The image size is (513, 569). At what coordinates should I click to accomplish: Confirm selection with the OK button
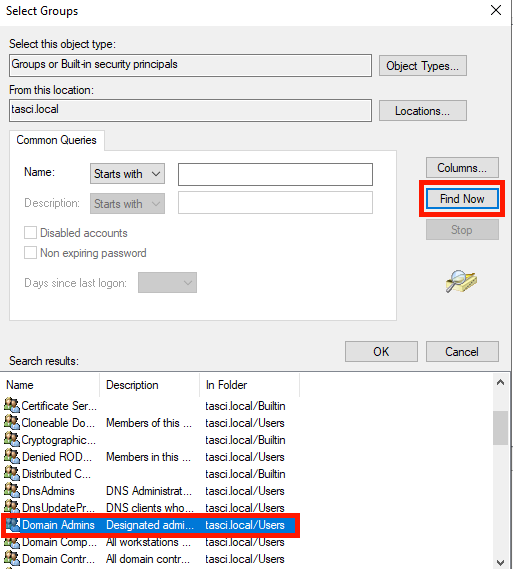coord(381,351)
